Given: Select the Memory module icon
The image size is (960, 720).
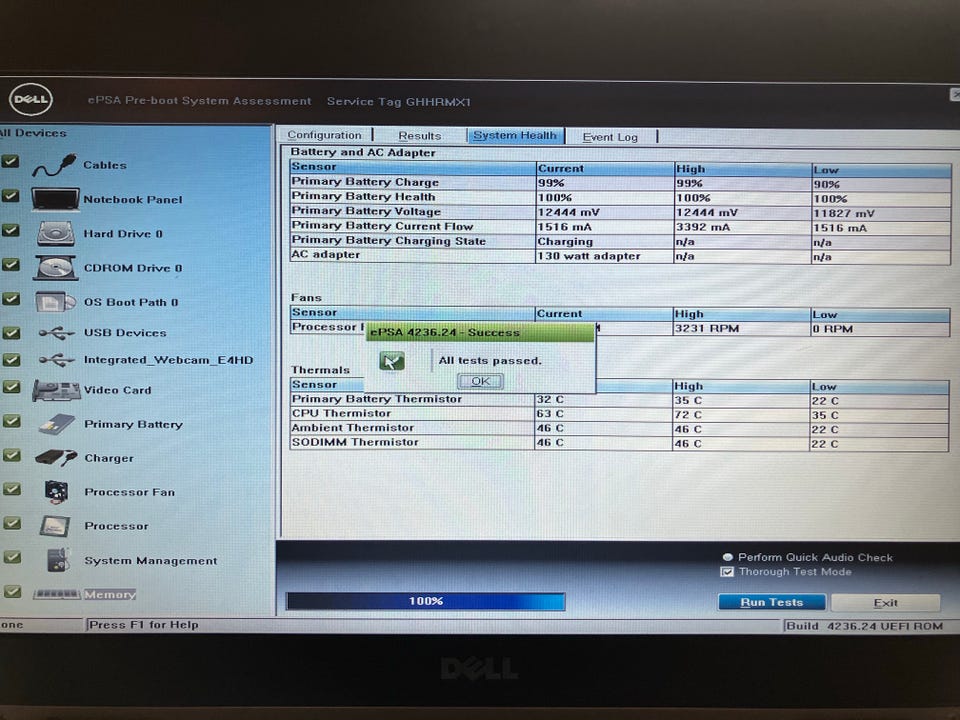Looking at the screenshot, I should pyautogui.click(x=56, y=594).
